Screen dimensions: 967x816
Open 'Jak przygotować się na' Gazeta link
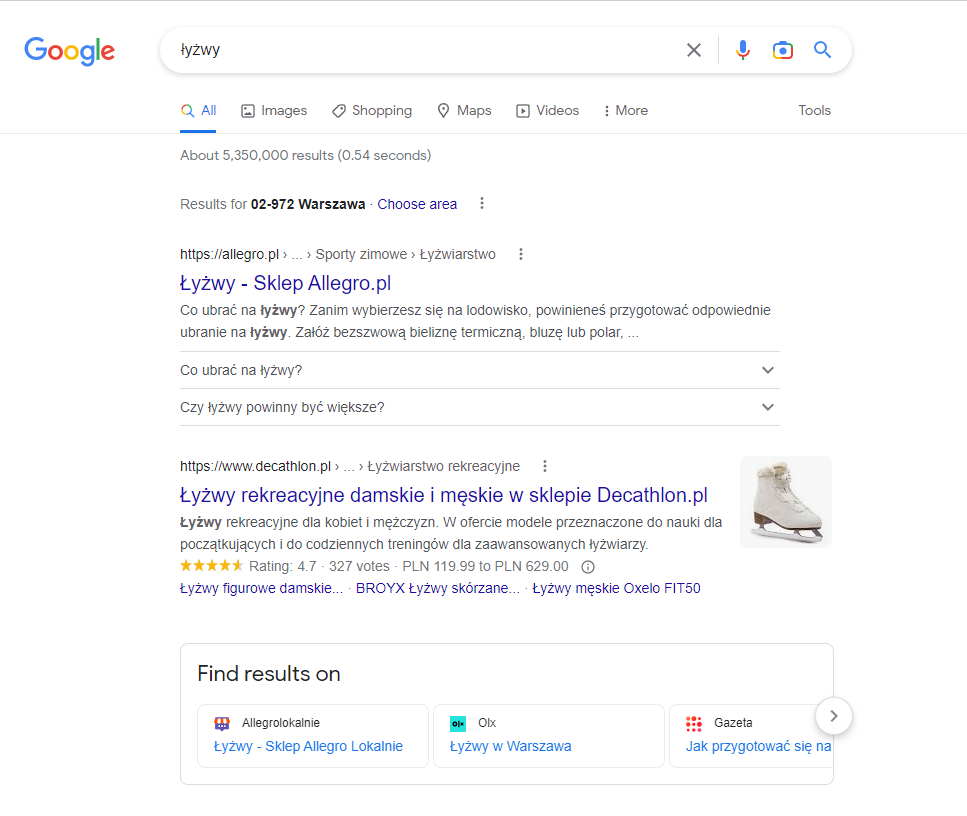759,746
